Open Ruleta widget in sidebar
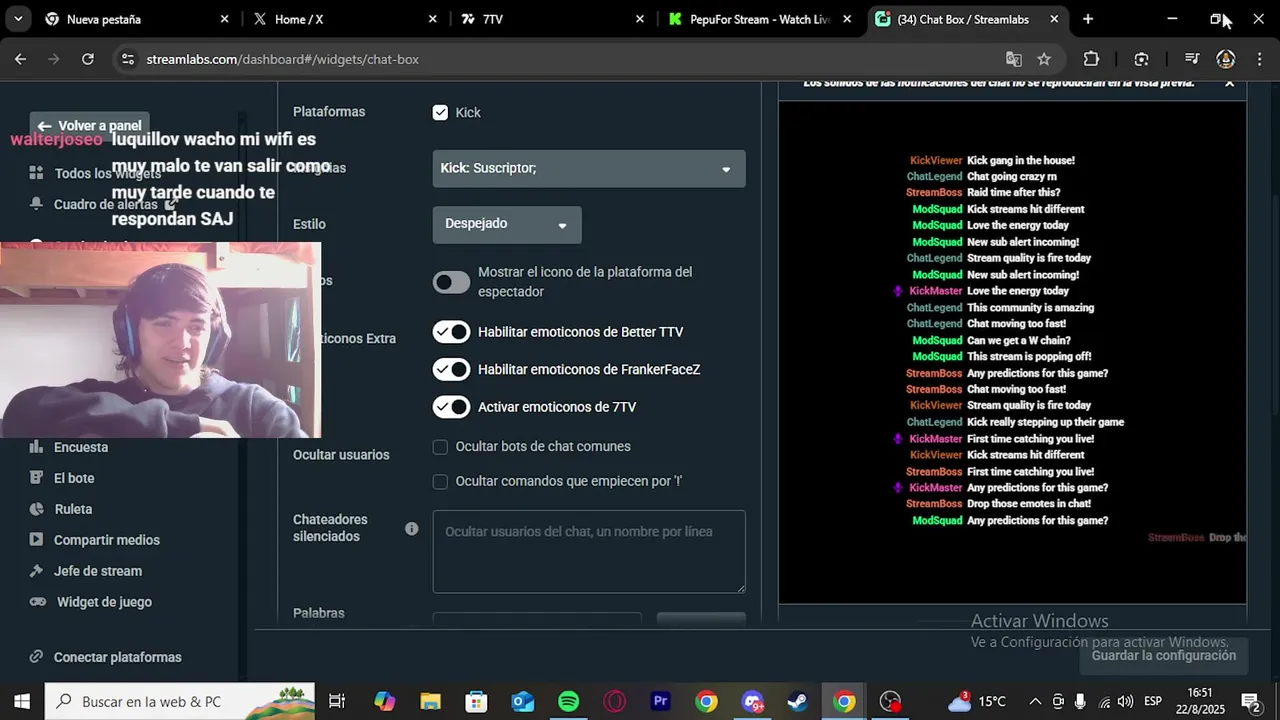1280x720 pixels. tap(73, 509)
